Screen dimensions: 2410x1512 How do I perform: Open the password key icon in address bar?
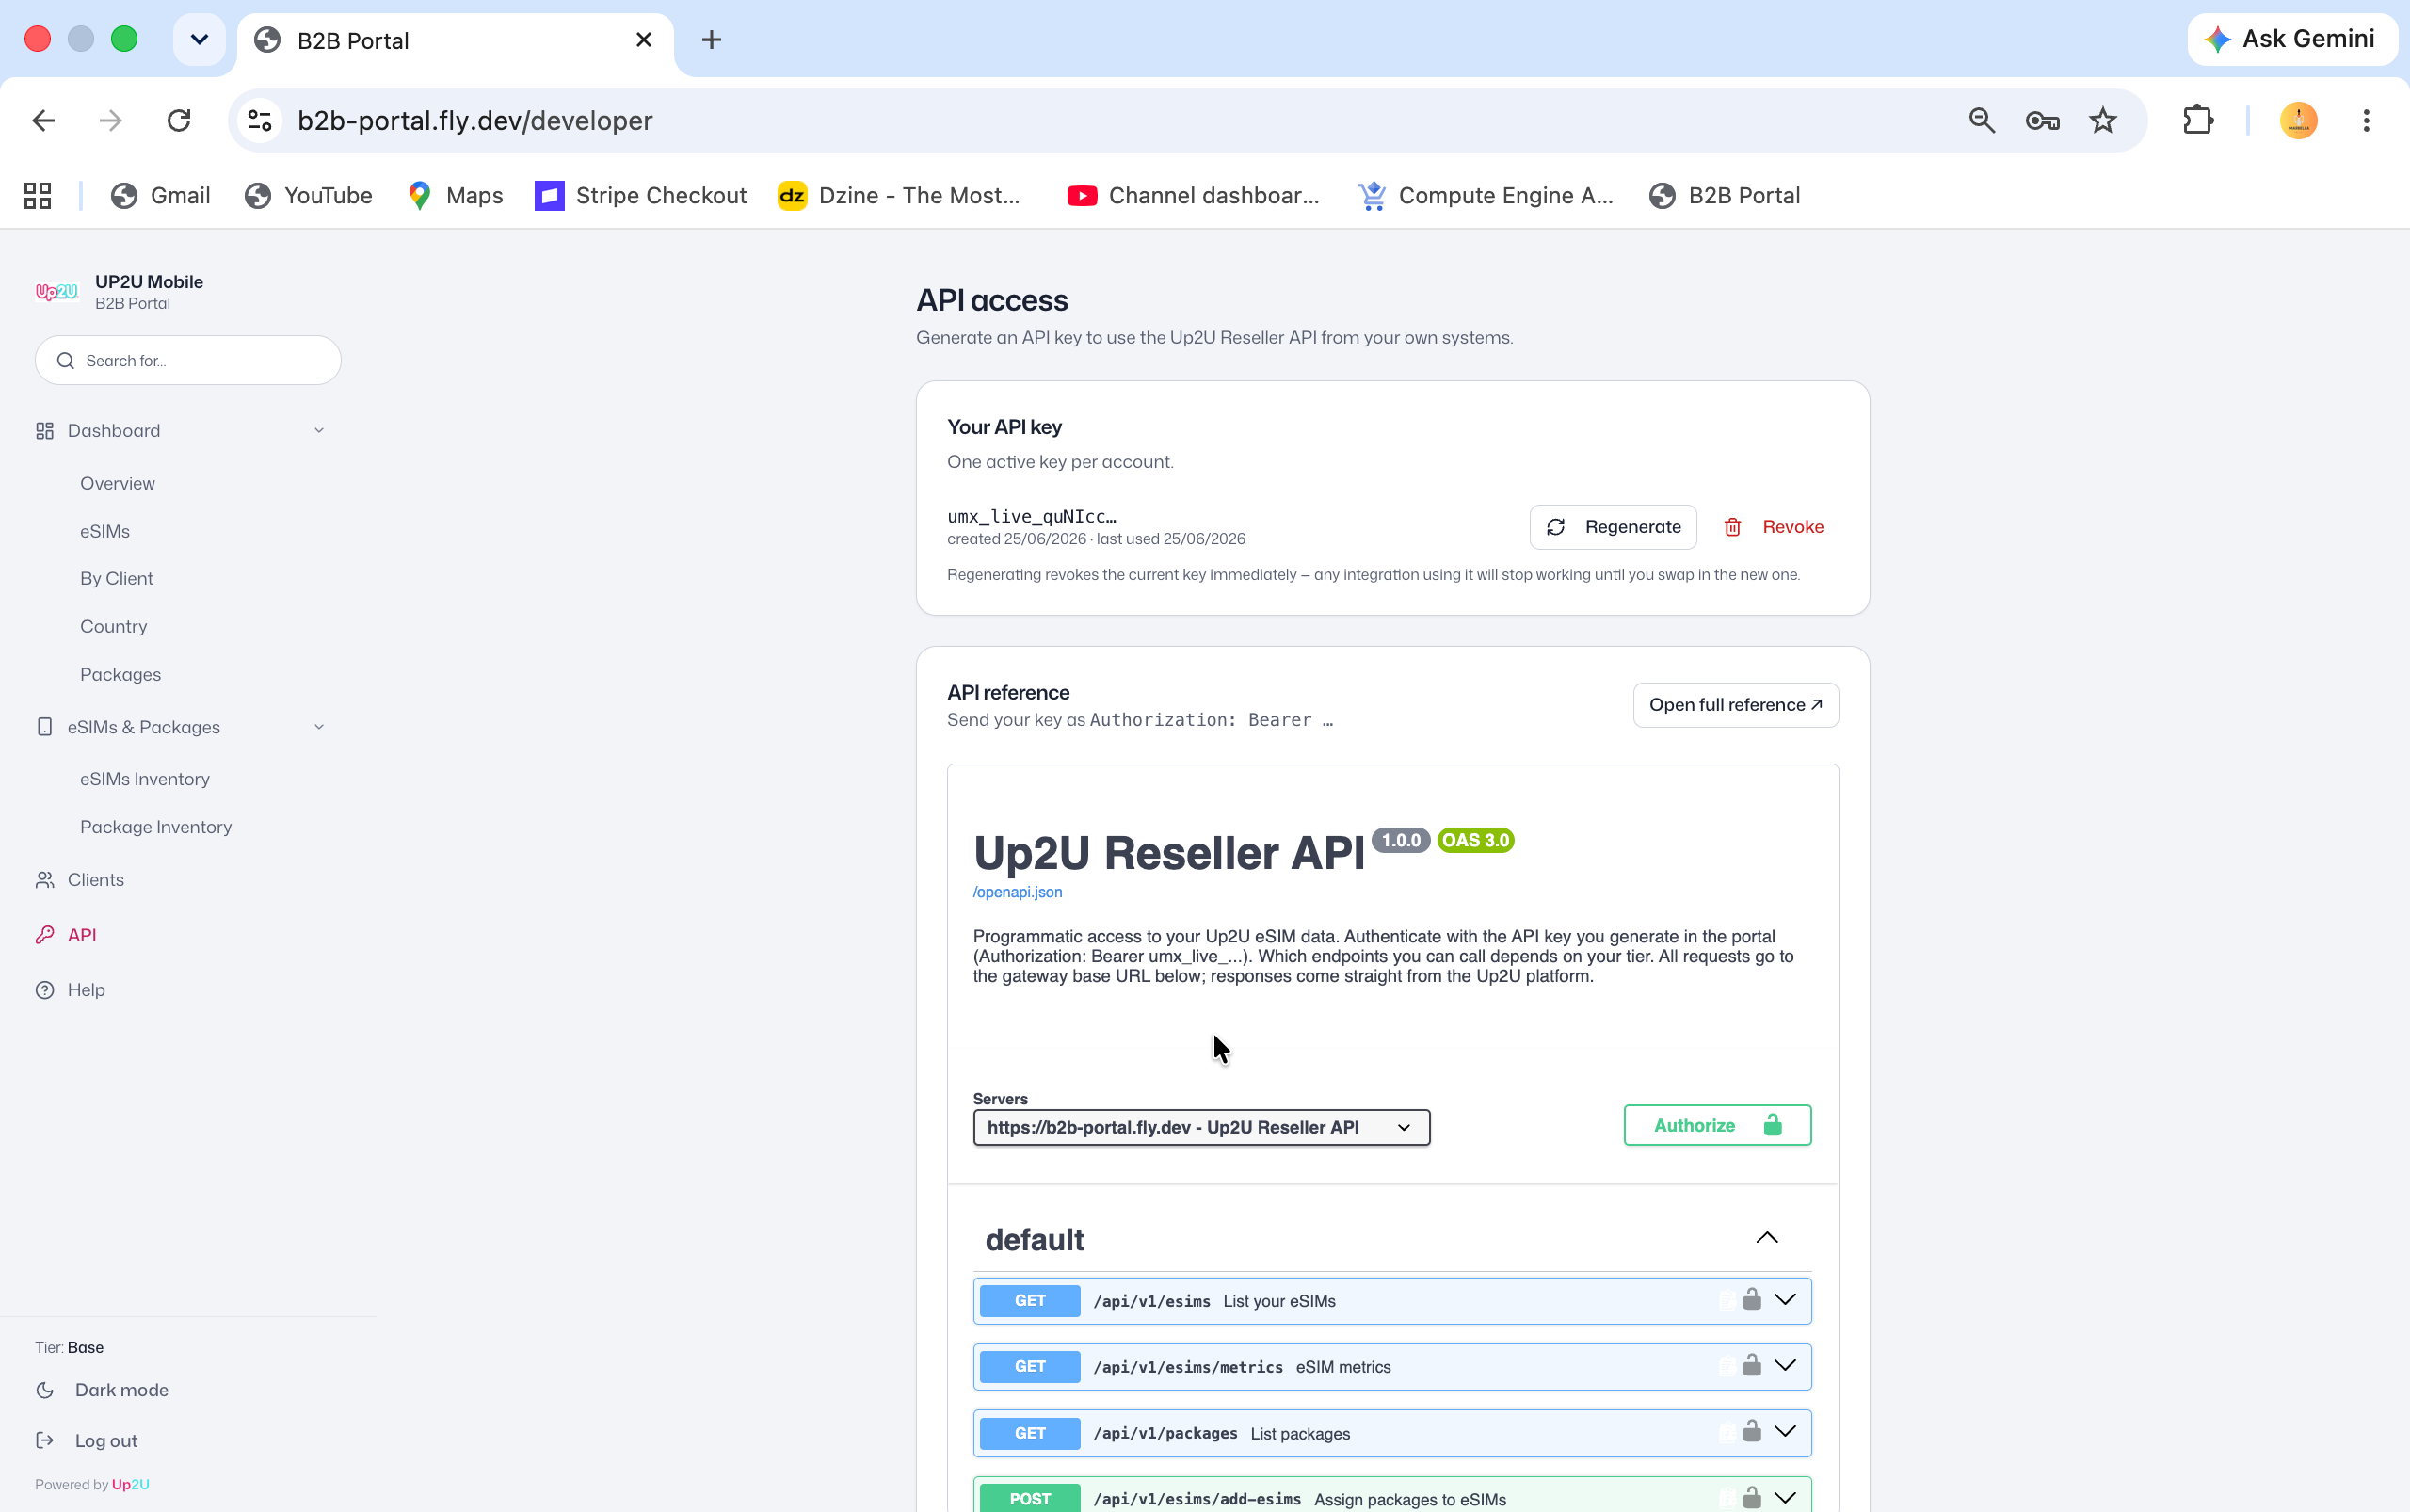pos(2042,121)
